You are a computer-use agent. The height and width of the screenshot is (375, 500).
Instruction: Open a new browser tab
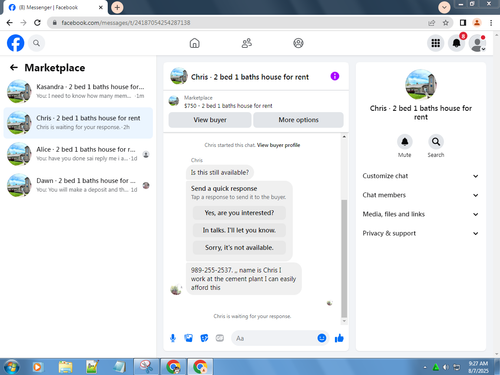coord(117,7)
